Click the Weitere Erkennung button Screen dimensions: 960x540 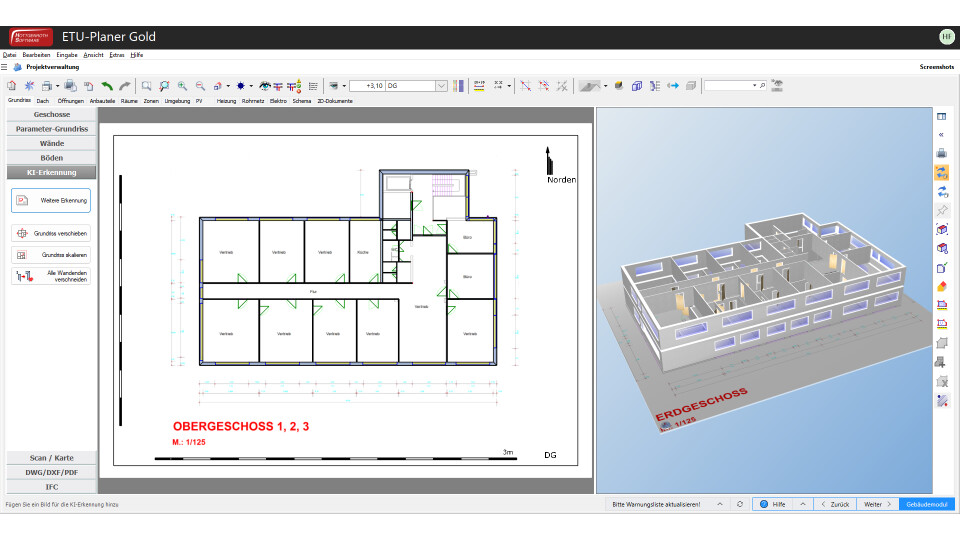[x=51, y=200]
